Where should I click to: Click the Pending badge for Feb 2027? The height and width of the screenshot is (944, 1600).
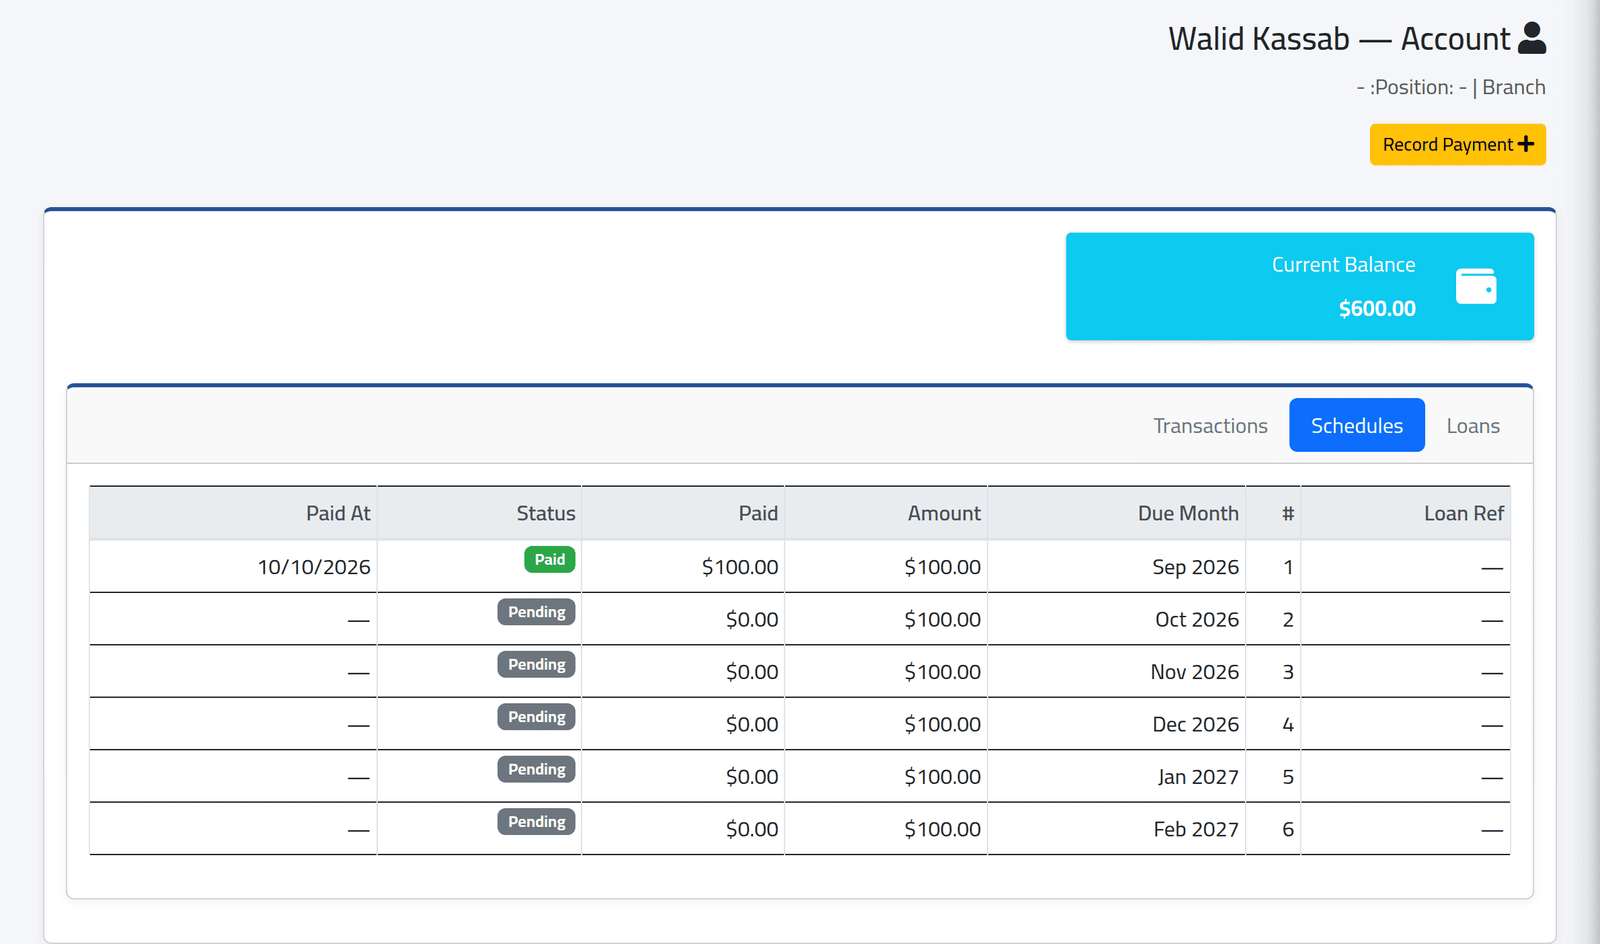point(537,822)
